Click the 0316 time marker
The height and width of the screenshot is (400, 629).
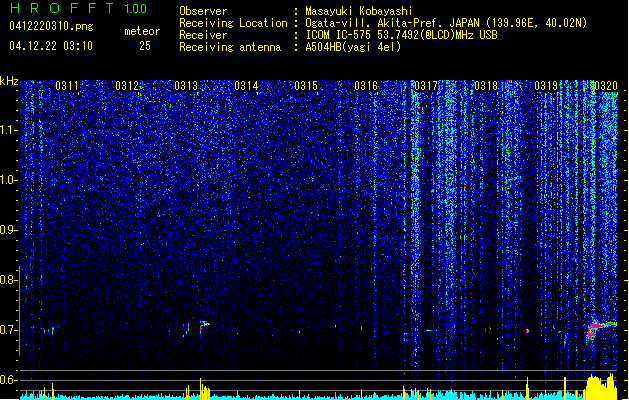click(366, 86)
